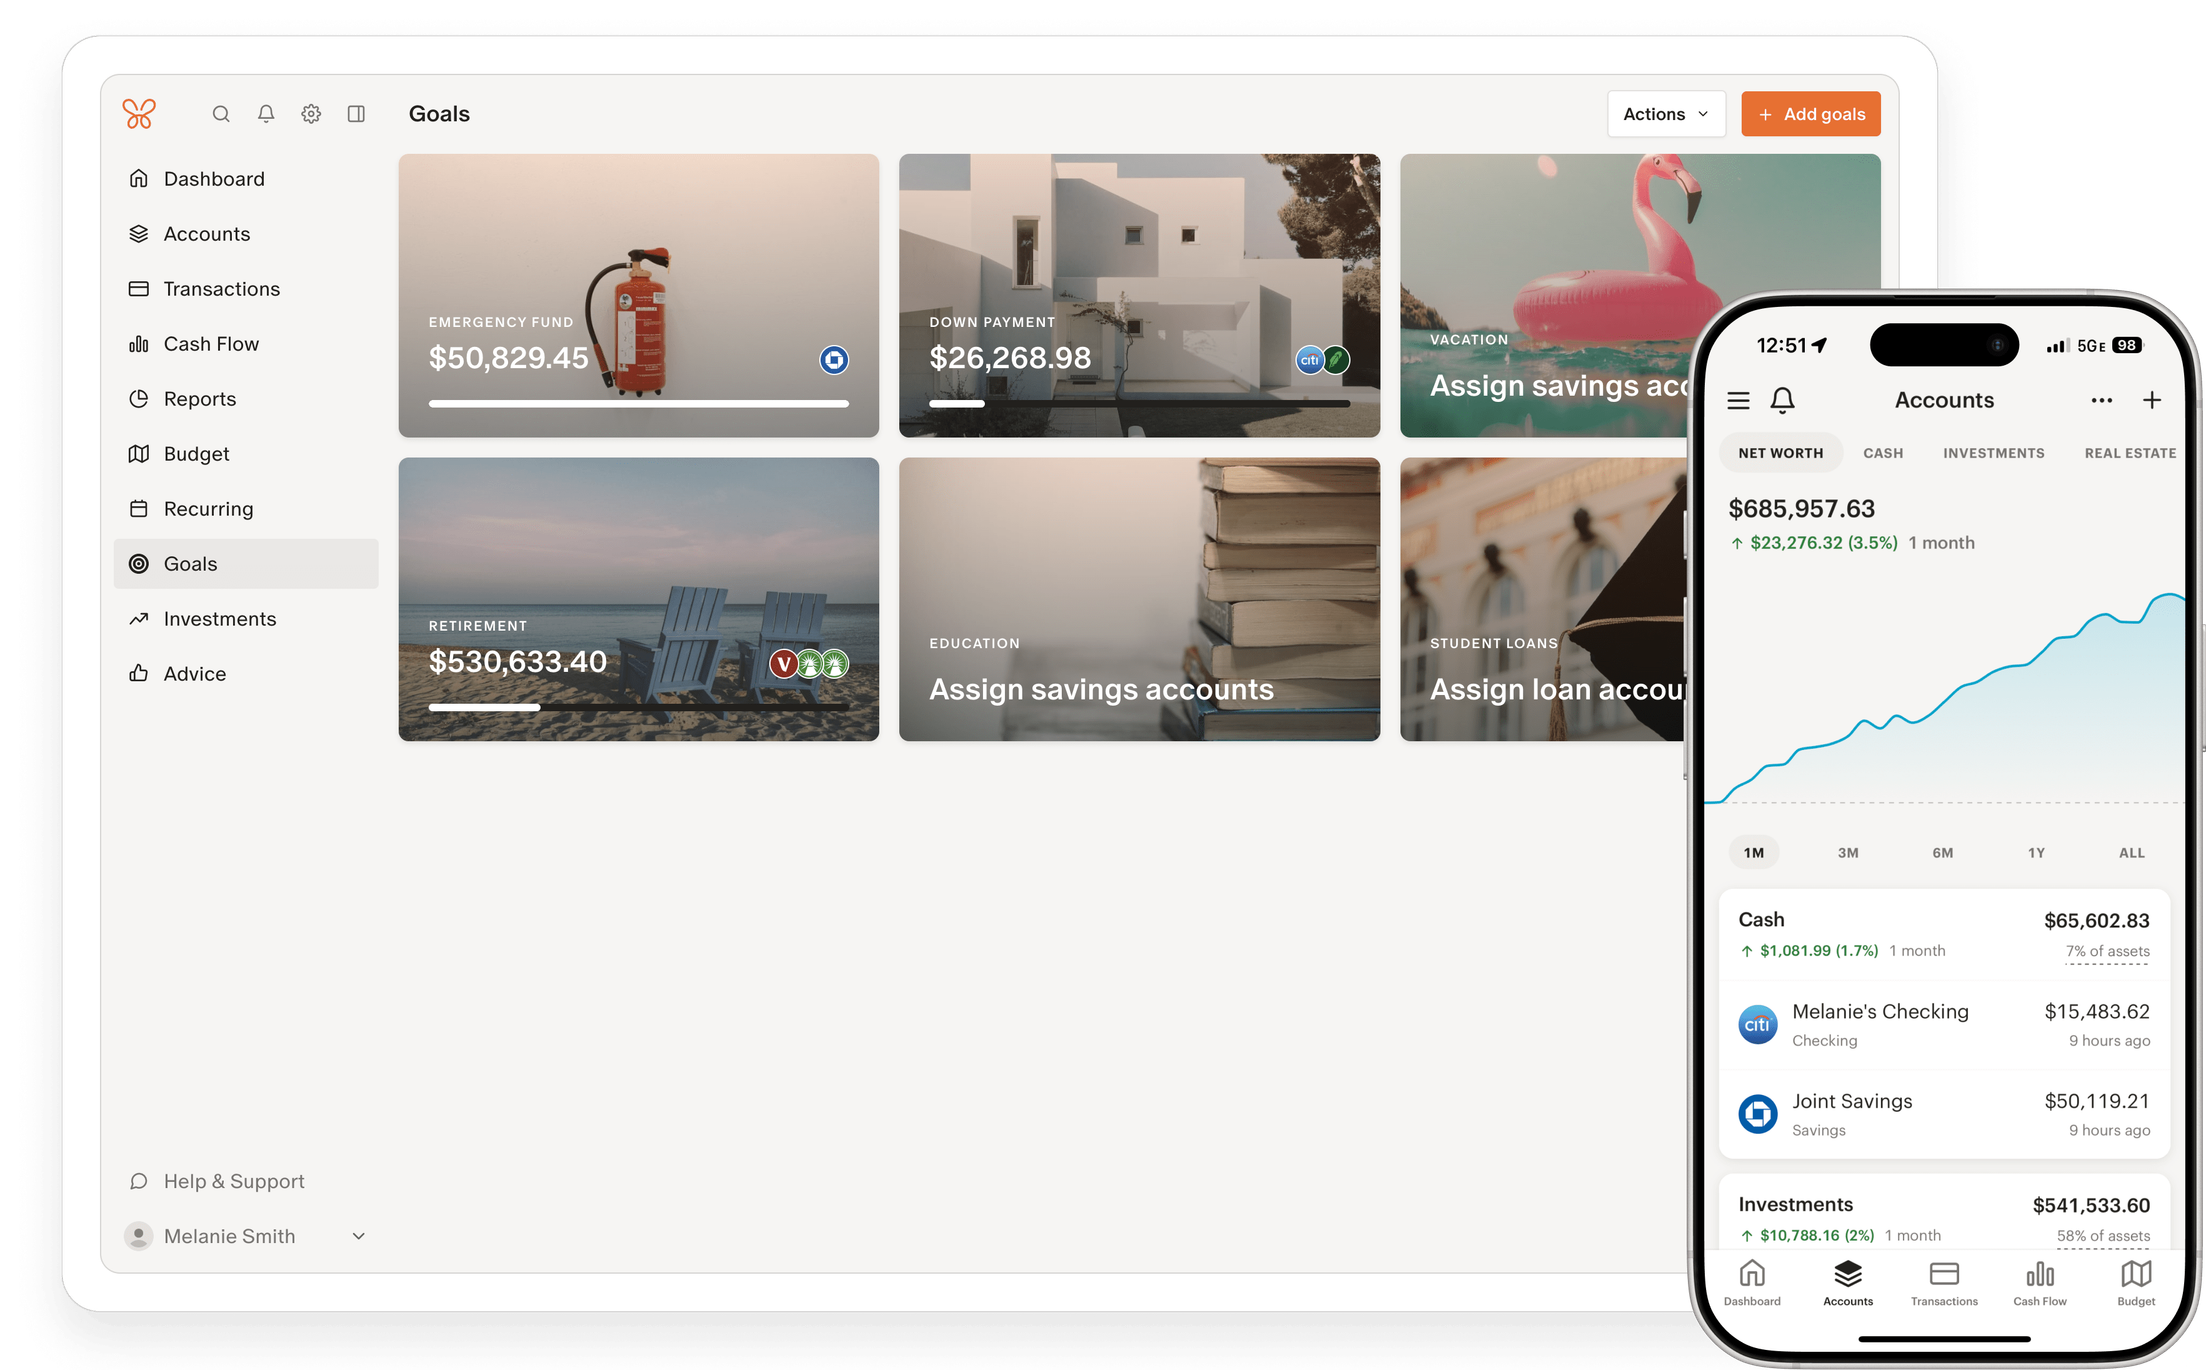
Task: Click the butterfly app logo
Action: pyautogui.click(x=139, y=114)
